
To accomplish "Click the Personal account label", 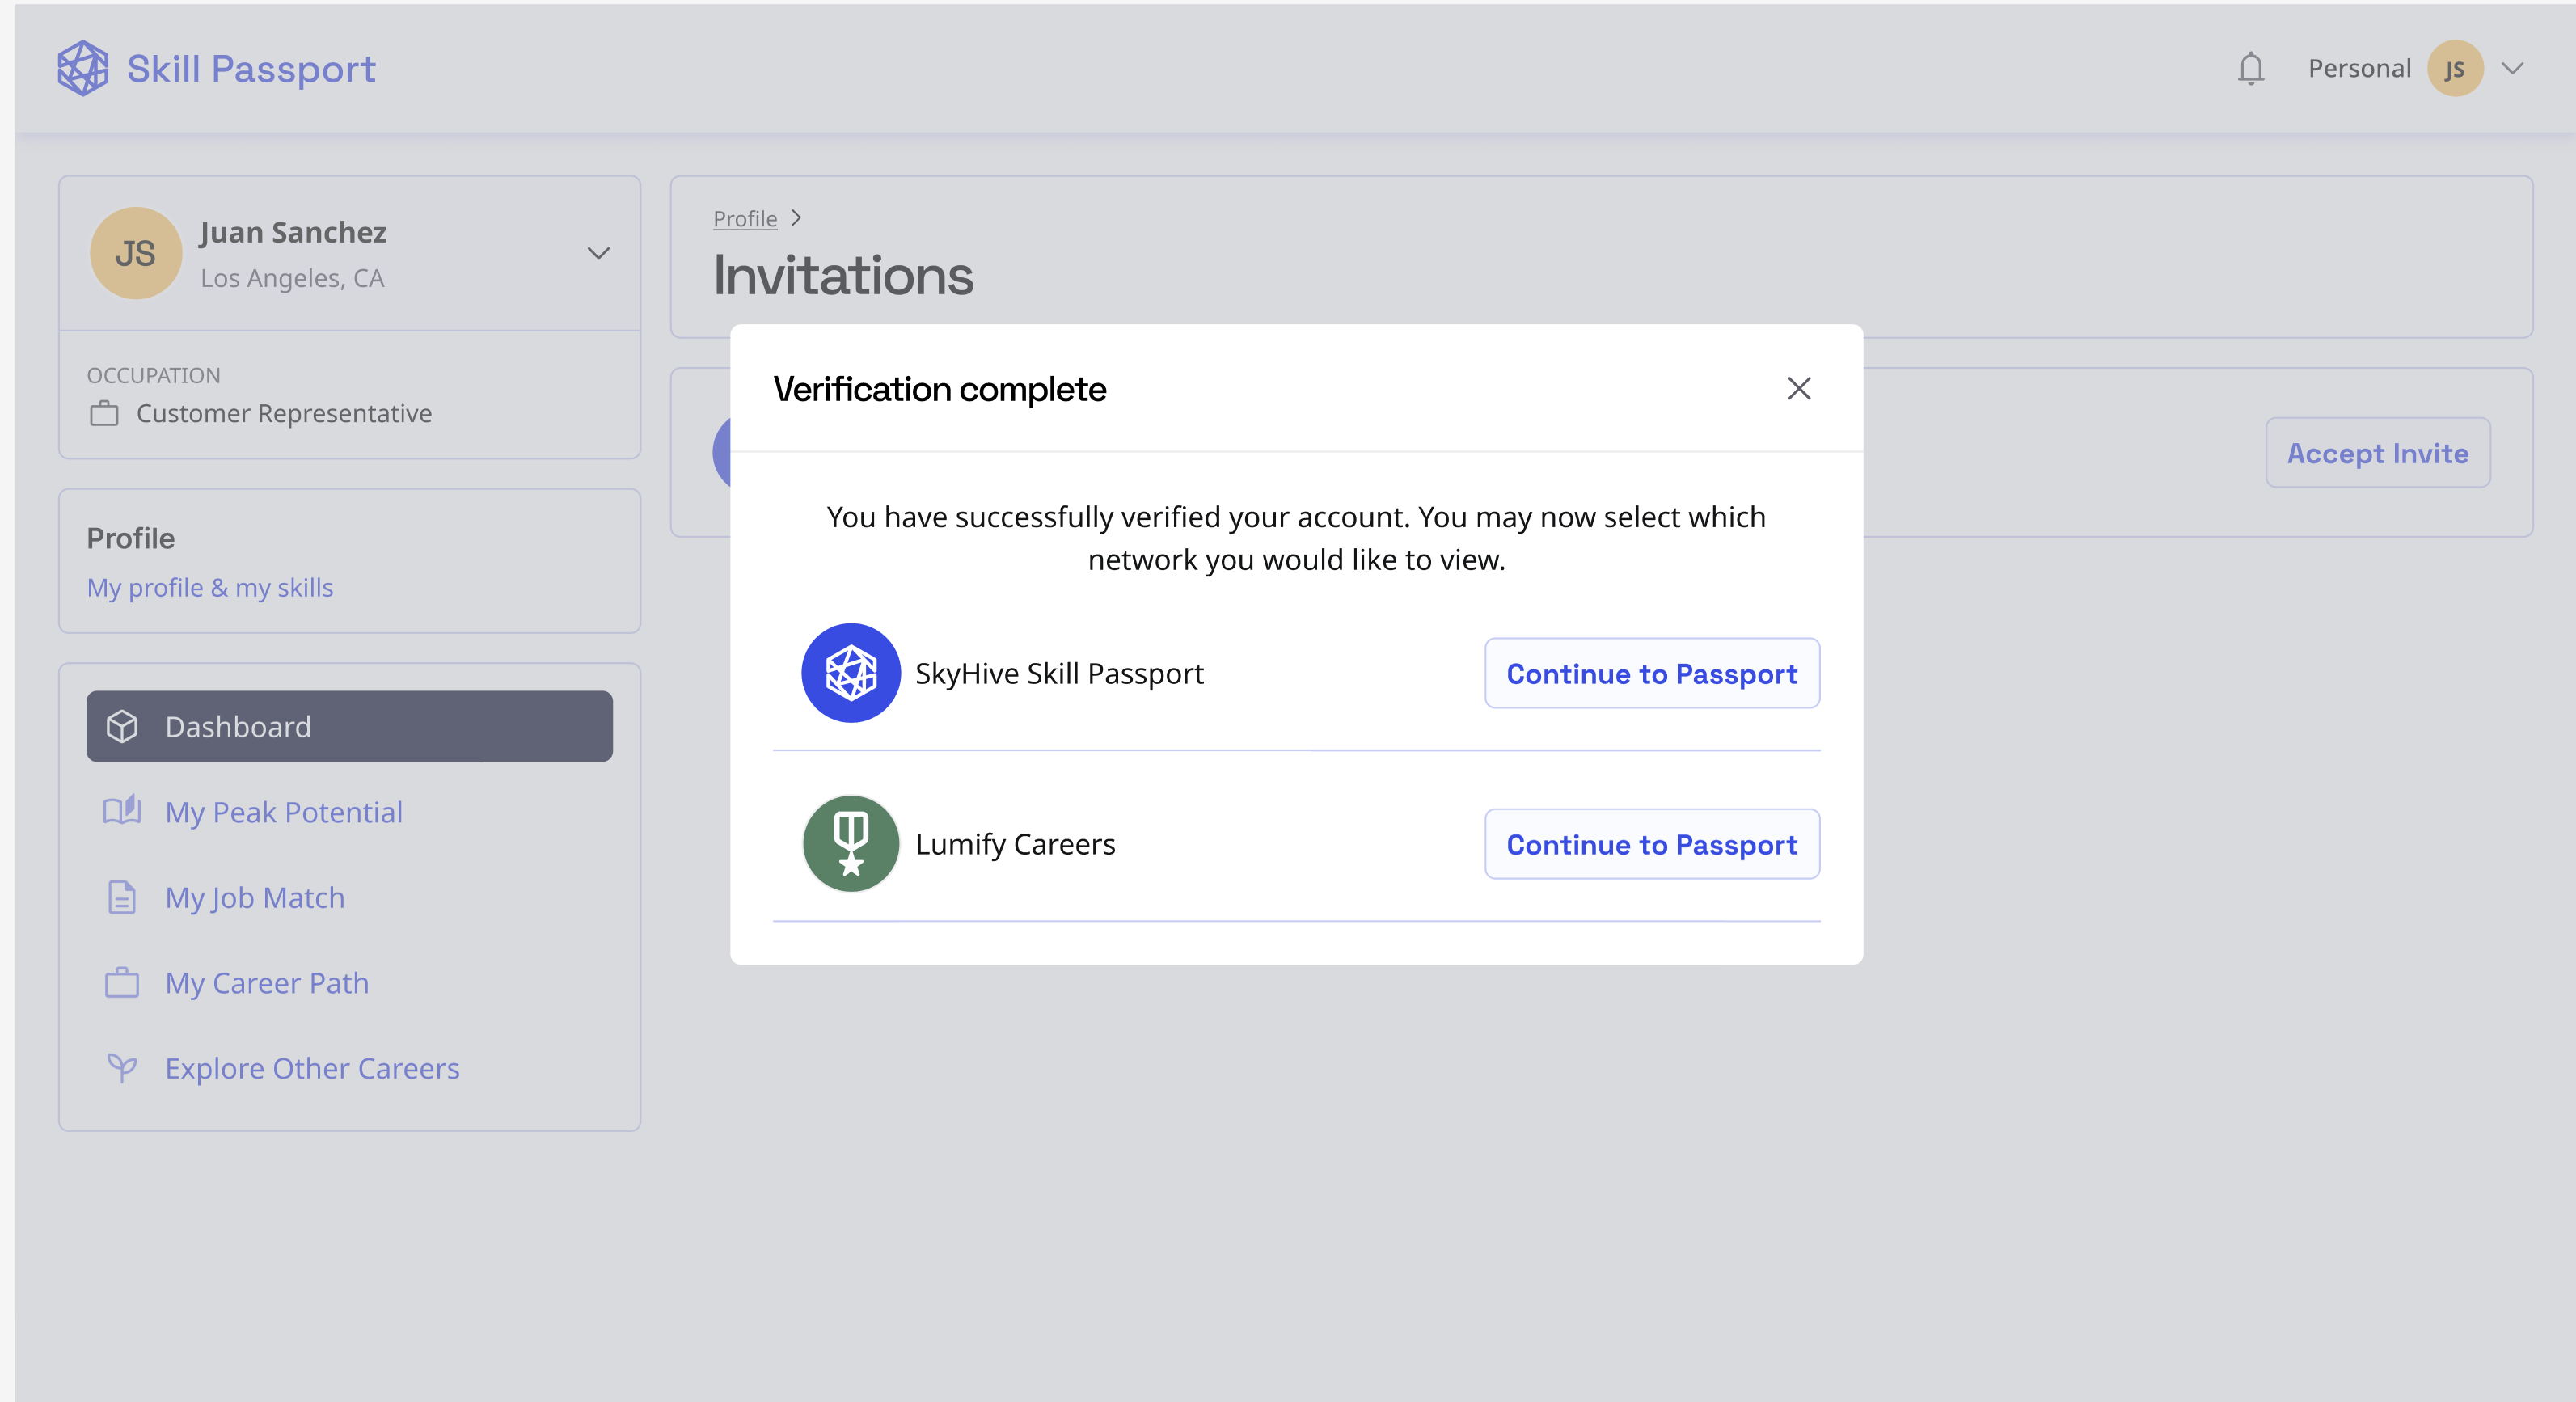I will pos(2359,68).
